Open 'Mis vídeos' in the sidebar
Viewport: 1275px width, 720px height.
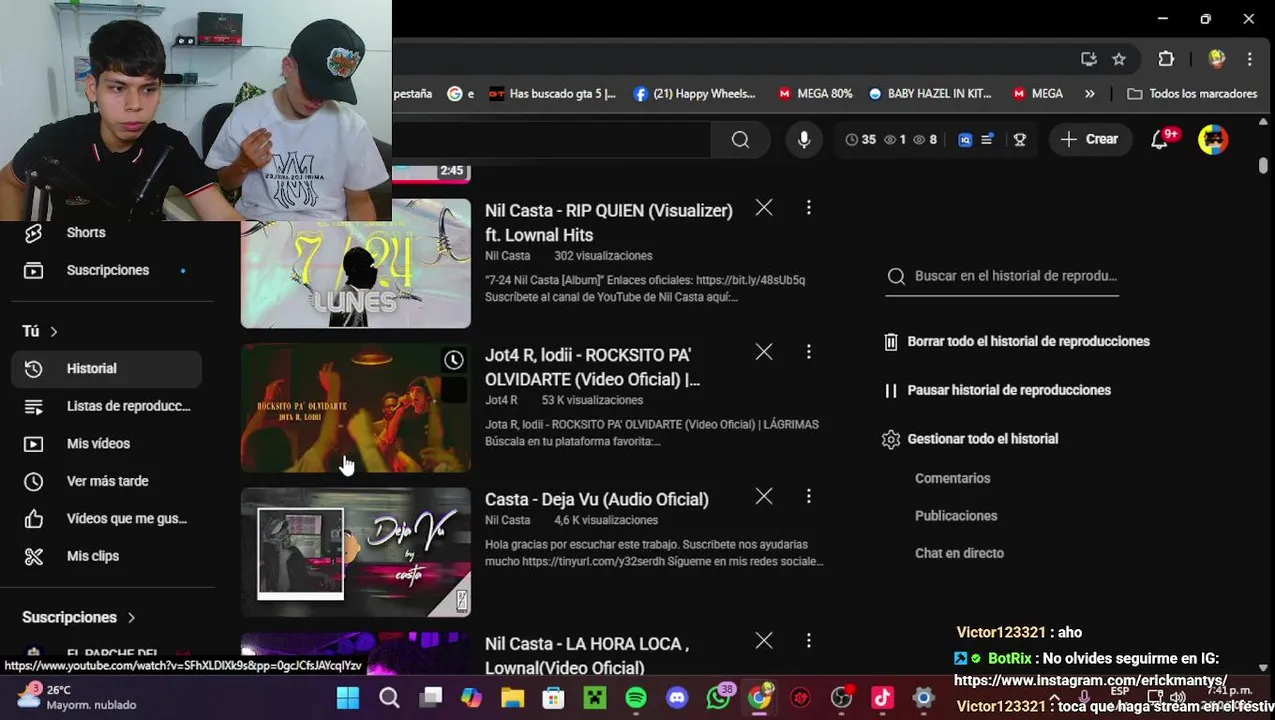click(107, 443)
